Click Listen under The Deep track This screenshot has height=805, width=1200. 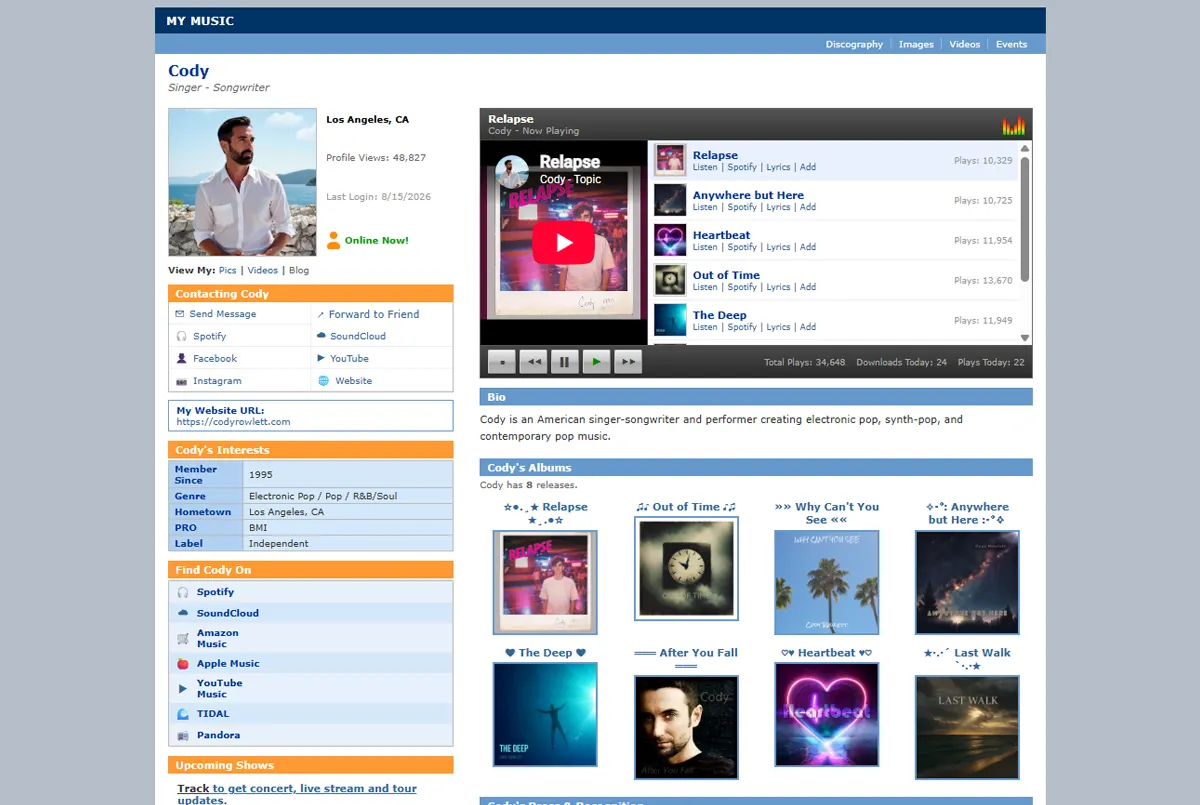(x=705, y=327)
